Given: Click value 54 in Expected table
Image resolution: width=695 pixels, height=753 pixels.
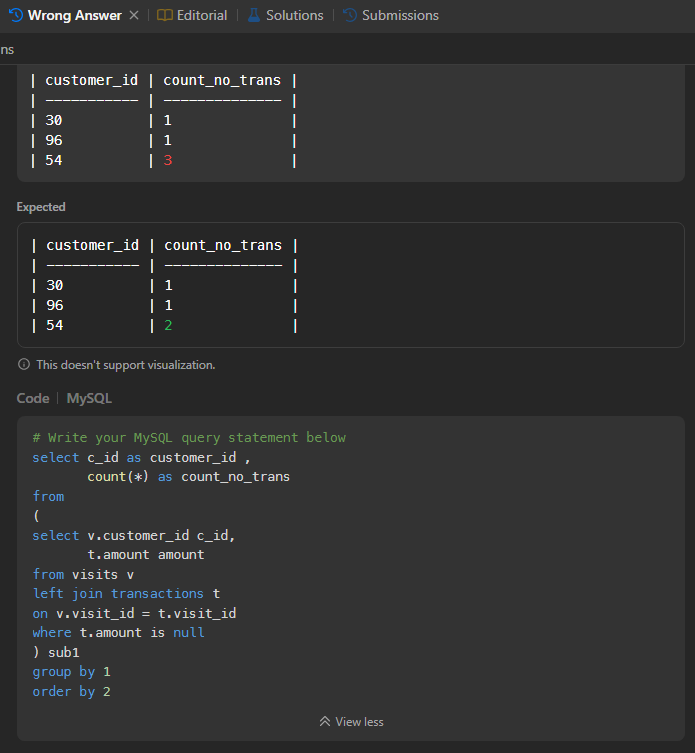Looking at the screenshot, I should 55,326.
